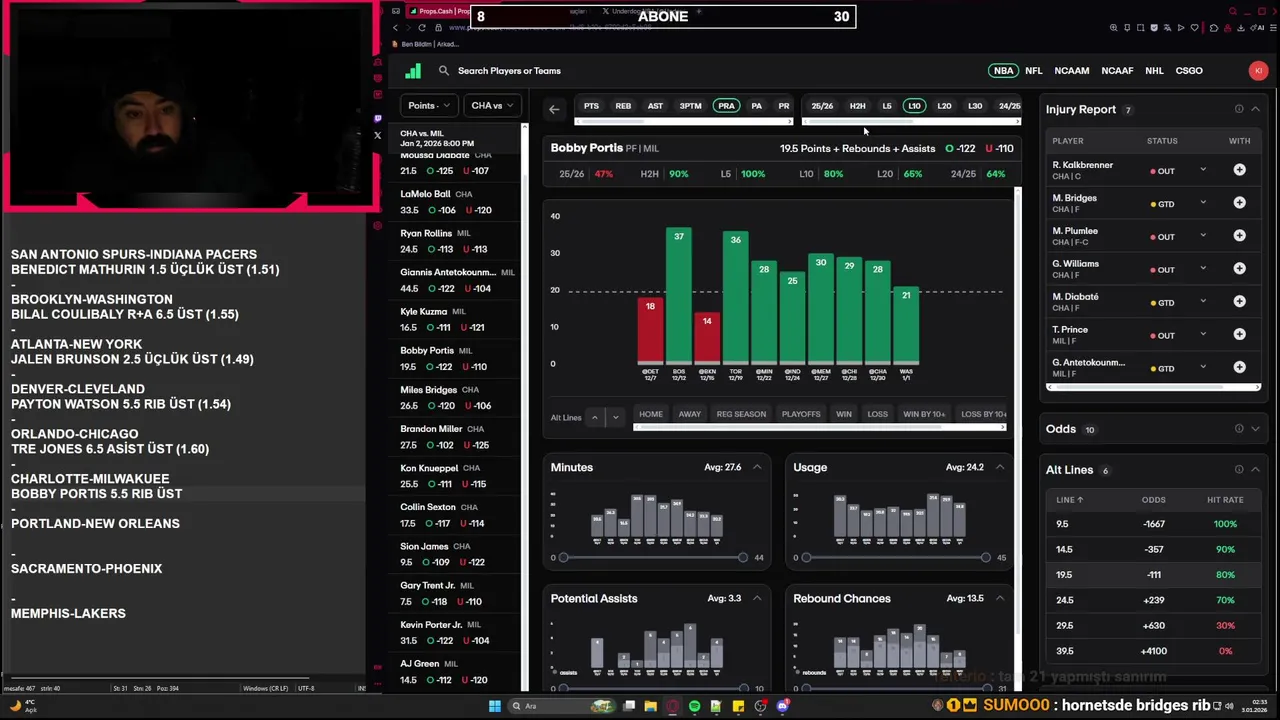Screen dimensions: 1280x720
Task: Add G. Williams with the plus icon
Action: point(1239,269)
